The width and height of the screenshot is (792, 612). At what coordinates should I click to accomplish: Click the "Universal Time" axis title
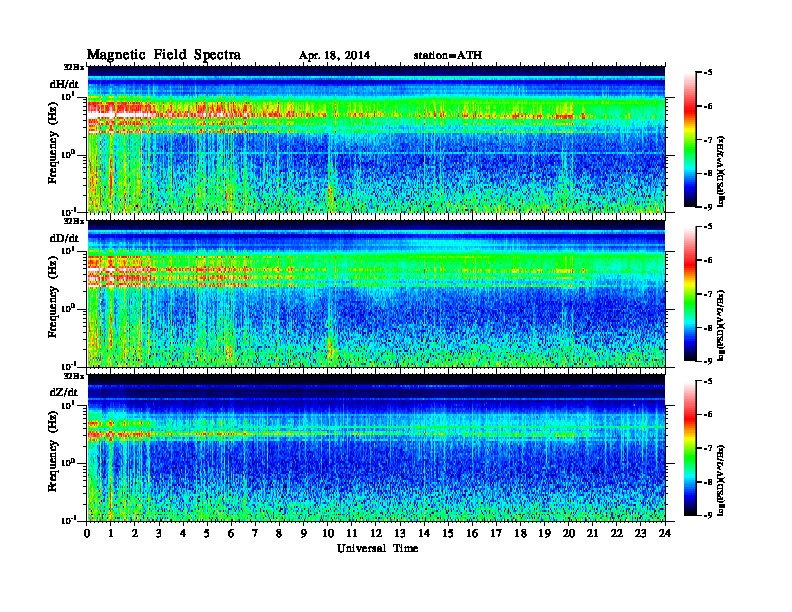(377, 548)
